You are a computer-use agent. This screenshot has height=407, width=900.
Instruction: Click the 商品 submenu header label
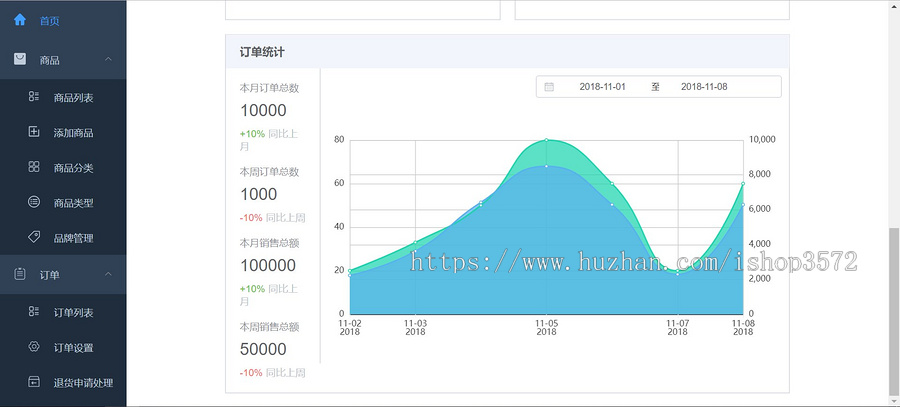click(x=49, y=60)
